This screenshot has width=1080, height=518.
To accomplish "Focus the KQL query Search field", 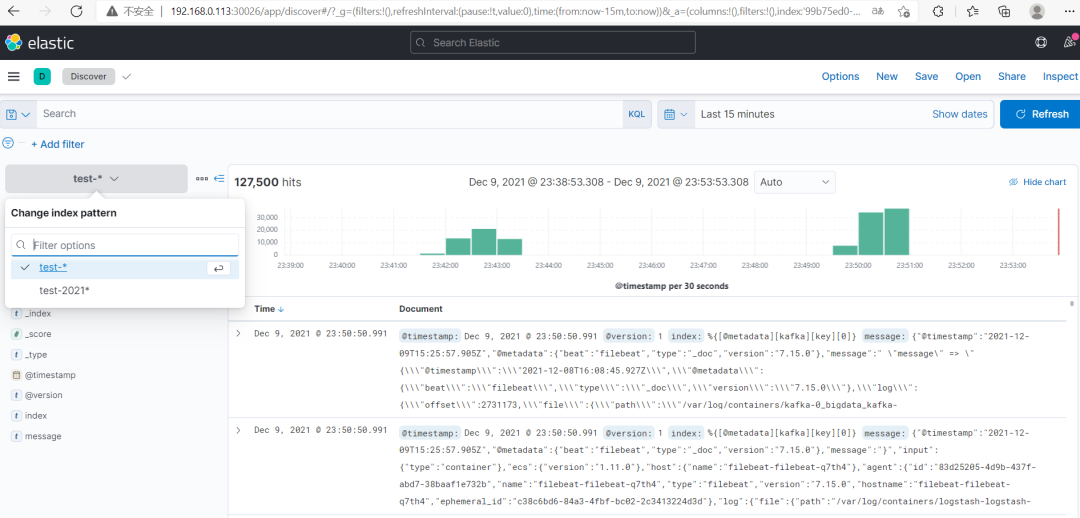I will (331, 114).
